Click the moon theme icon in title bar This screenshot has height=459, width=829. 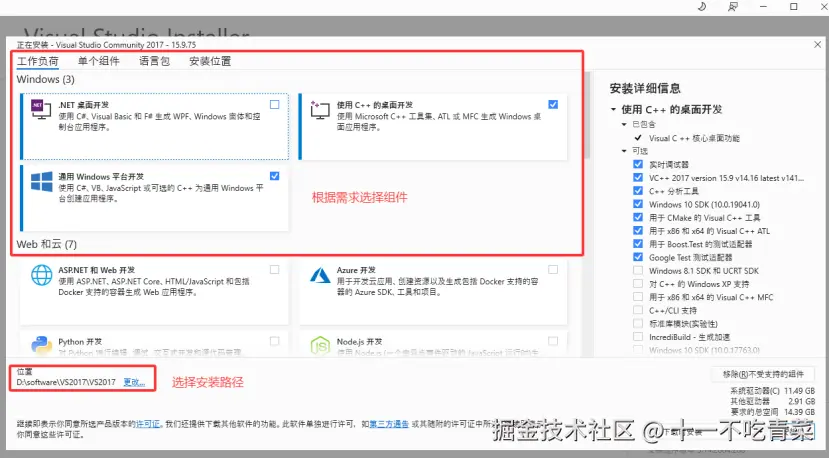click(x=702, y=7)
